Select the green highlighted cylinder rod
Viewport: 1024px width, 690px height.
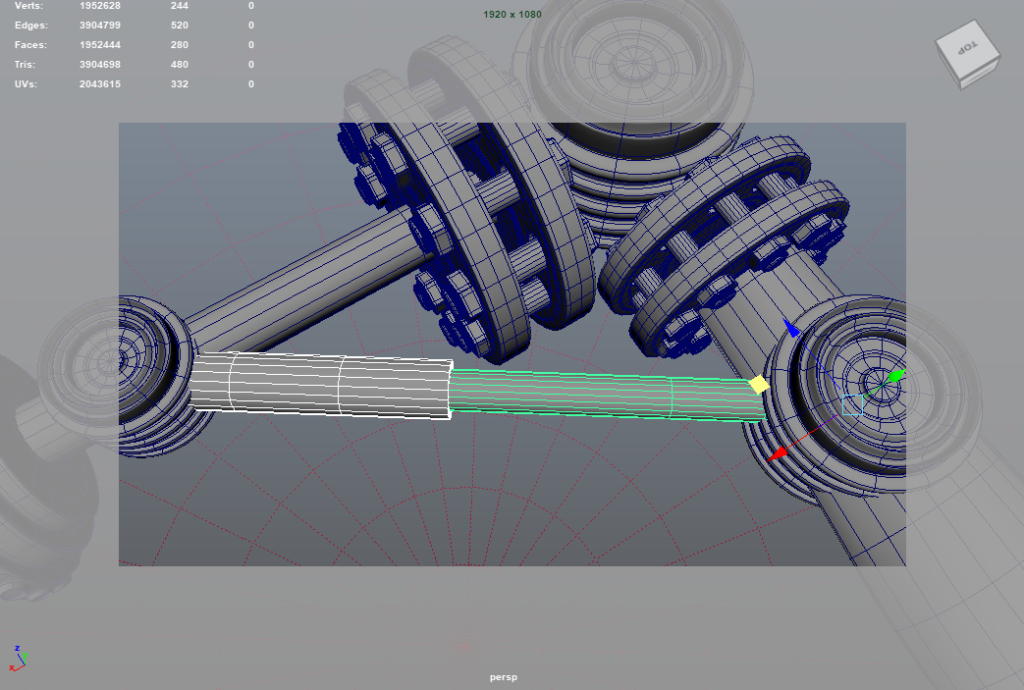pyautogui.click(x=607, y=394)
